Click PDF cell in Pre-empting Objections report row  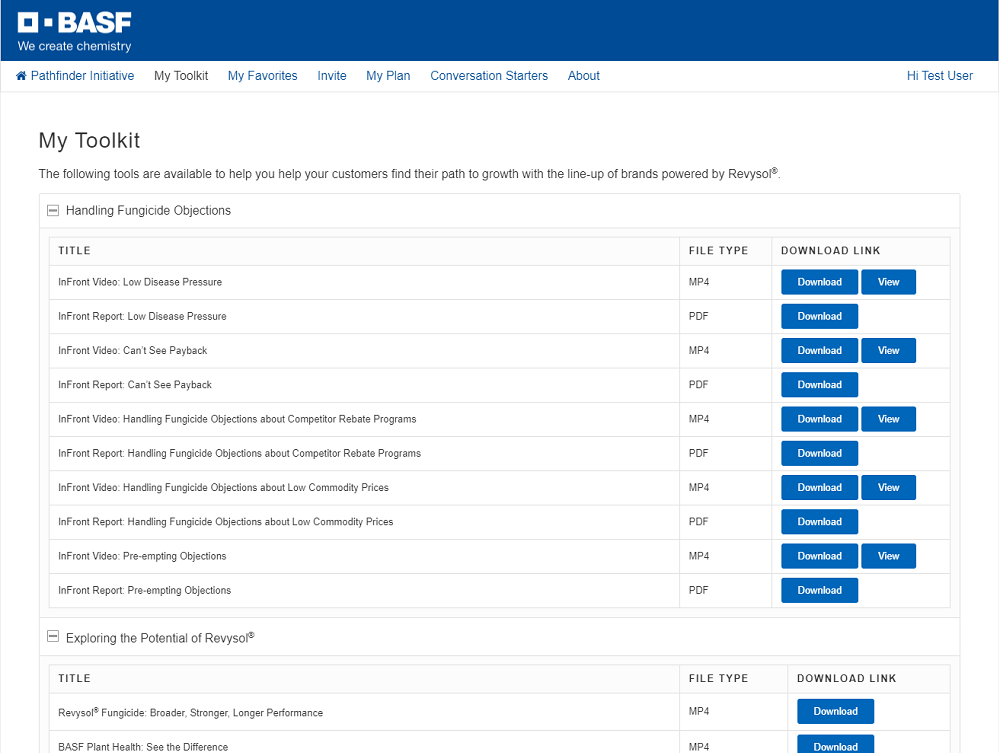698,591
